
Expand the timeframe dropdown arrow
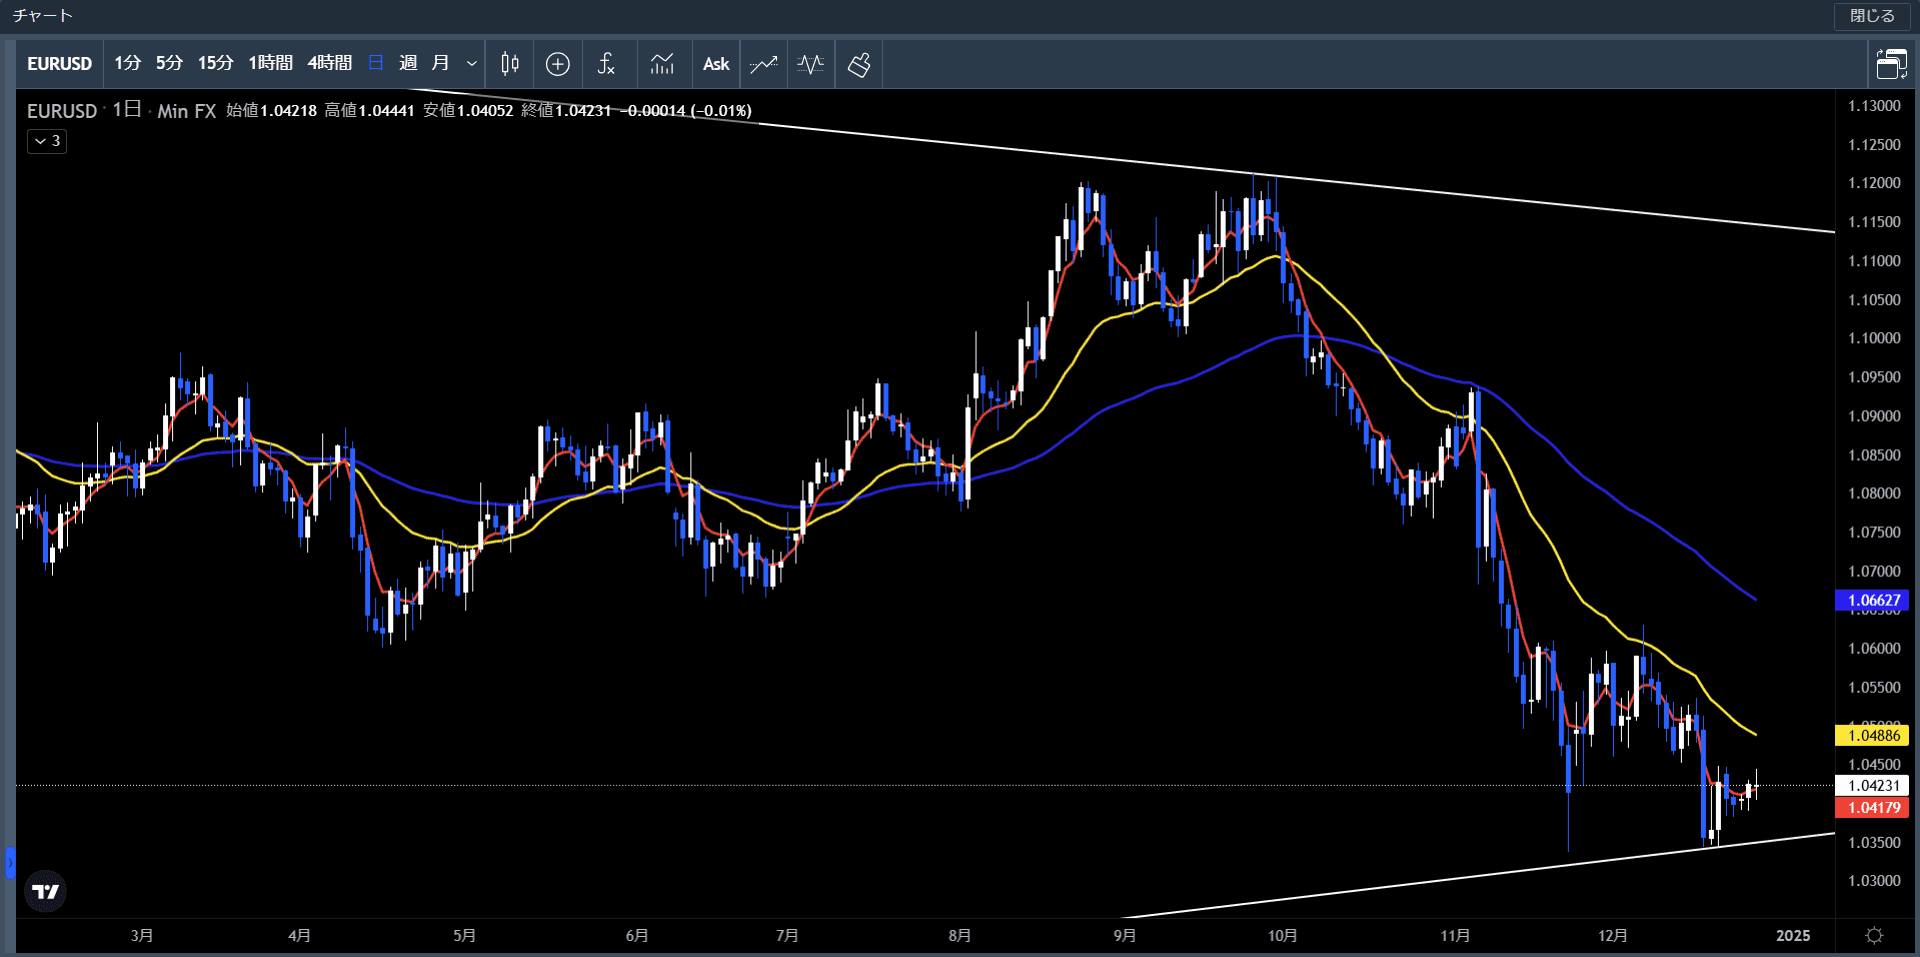coord(472,64)
